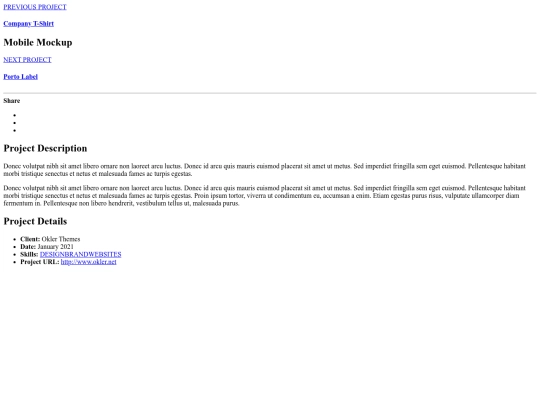
Task: Click the horizontal divider above Share
Action: point(270,93)
